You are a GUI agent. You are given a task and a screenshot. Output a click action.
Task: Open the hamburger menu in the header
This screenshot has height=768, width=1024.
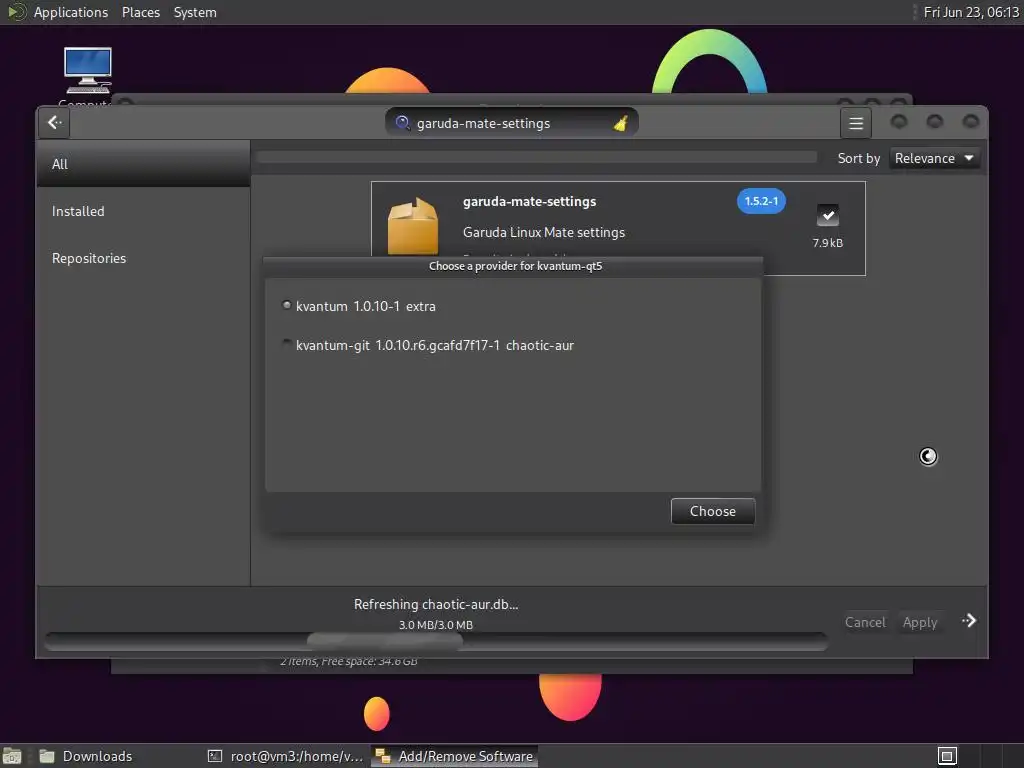[x=856, y=123]
